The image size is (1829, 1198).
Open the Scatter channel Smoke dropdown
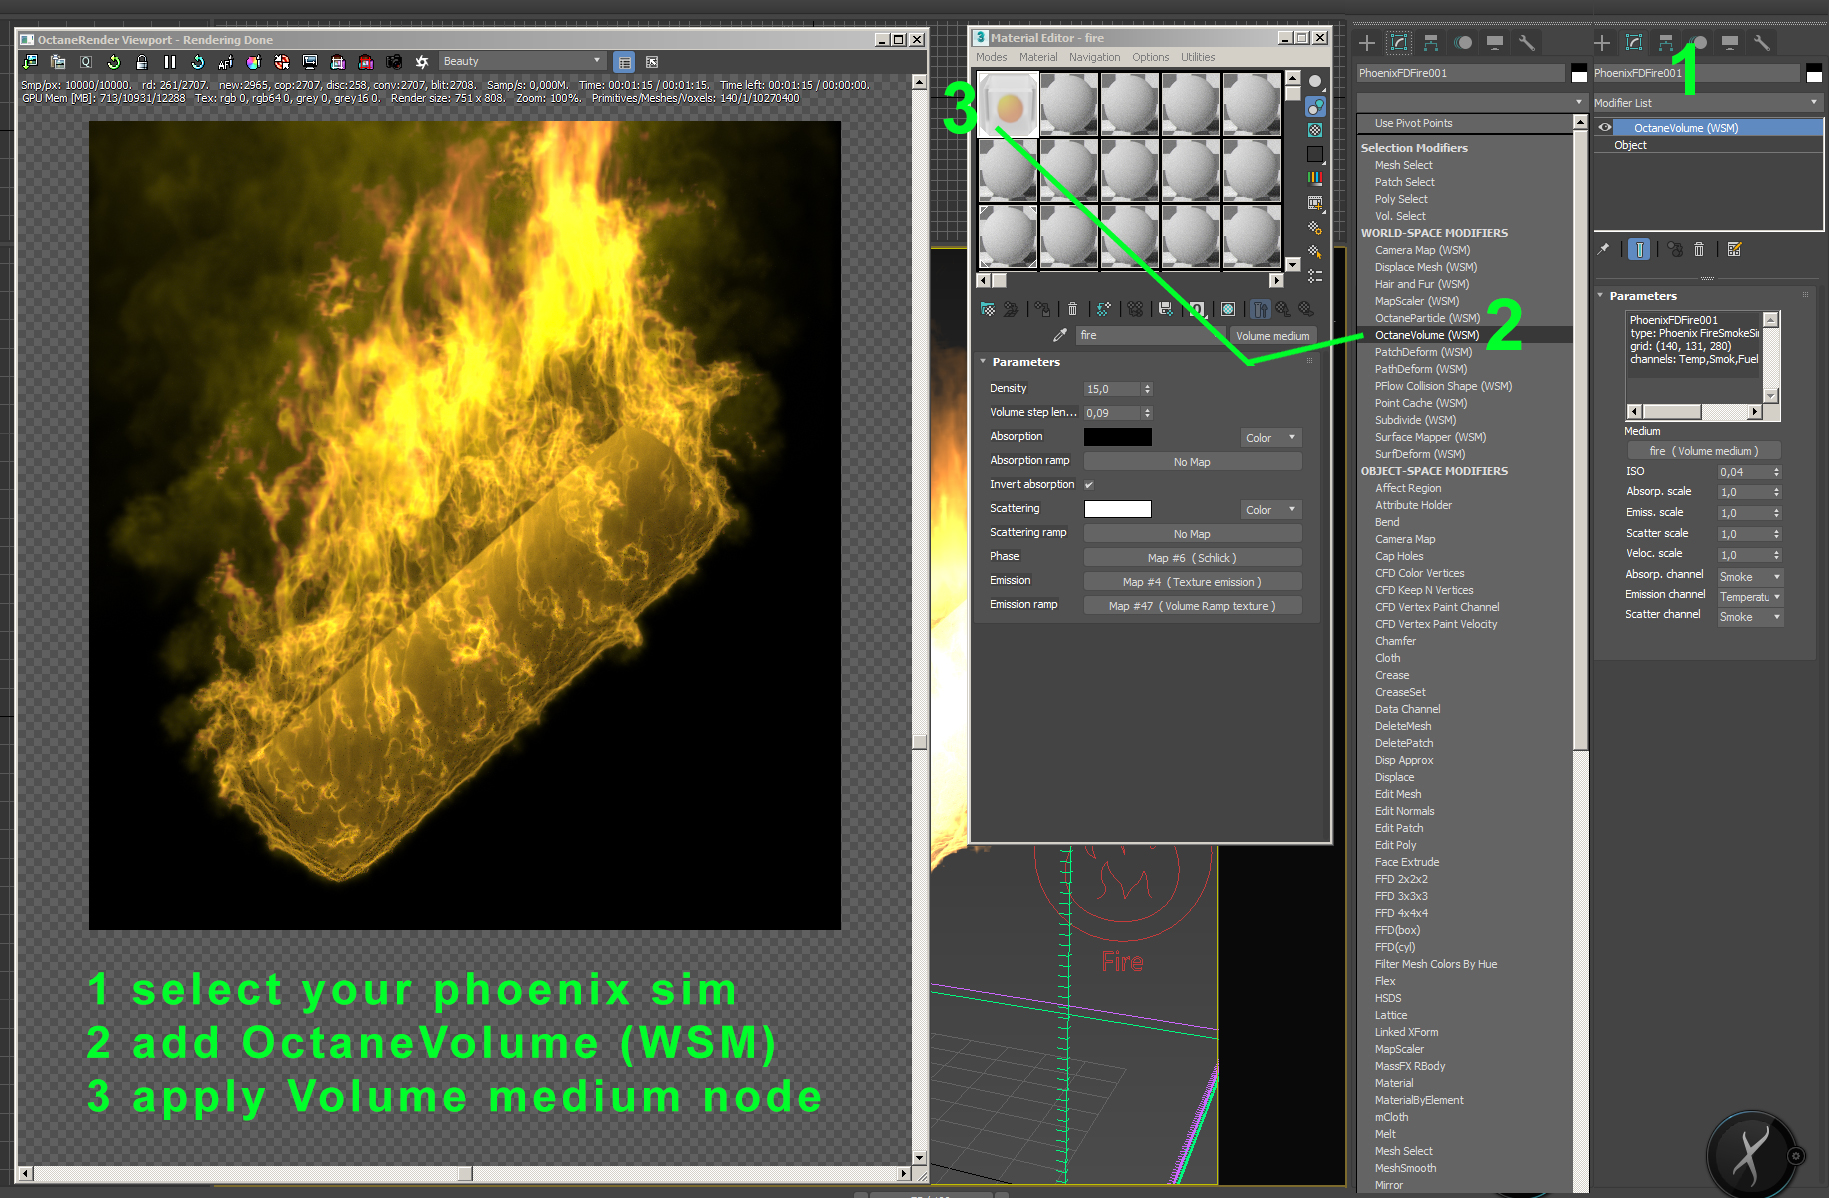point(1750,617)
